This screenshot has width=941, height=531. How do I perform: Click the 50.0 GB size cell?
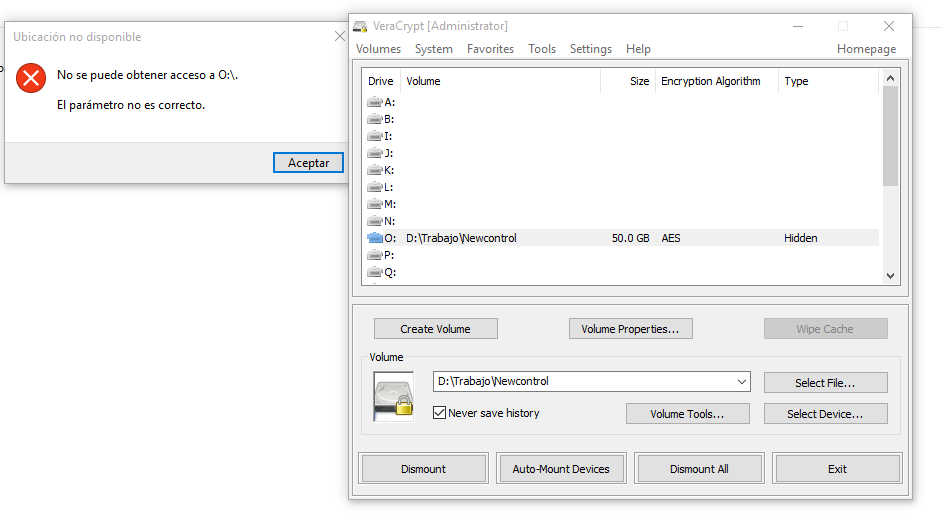[630, 238]
